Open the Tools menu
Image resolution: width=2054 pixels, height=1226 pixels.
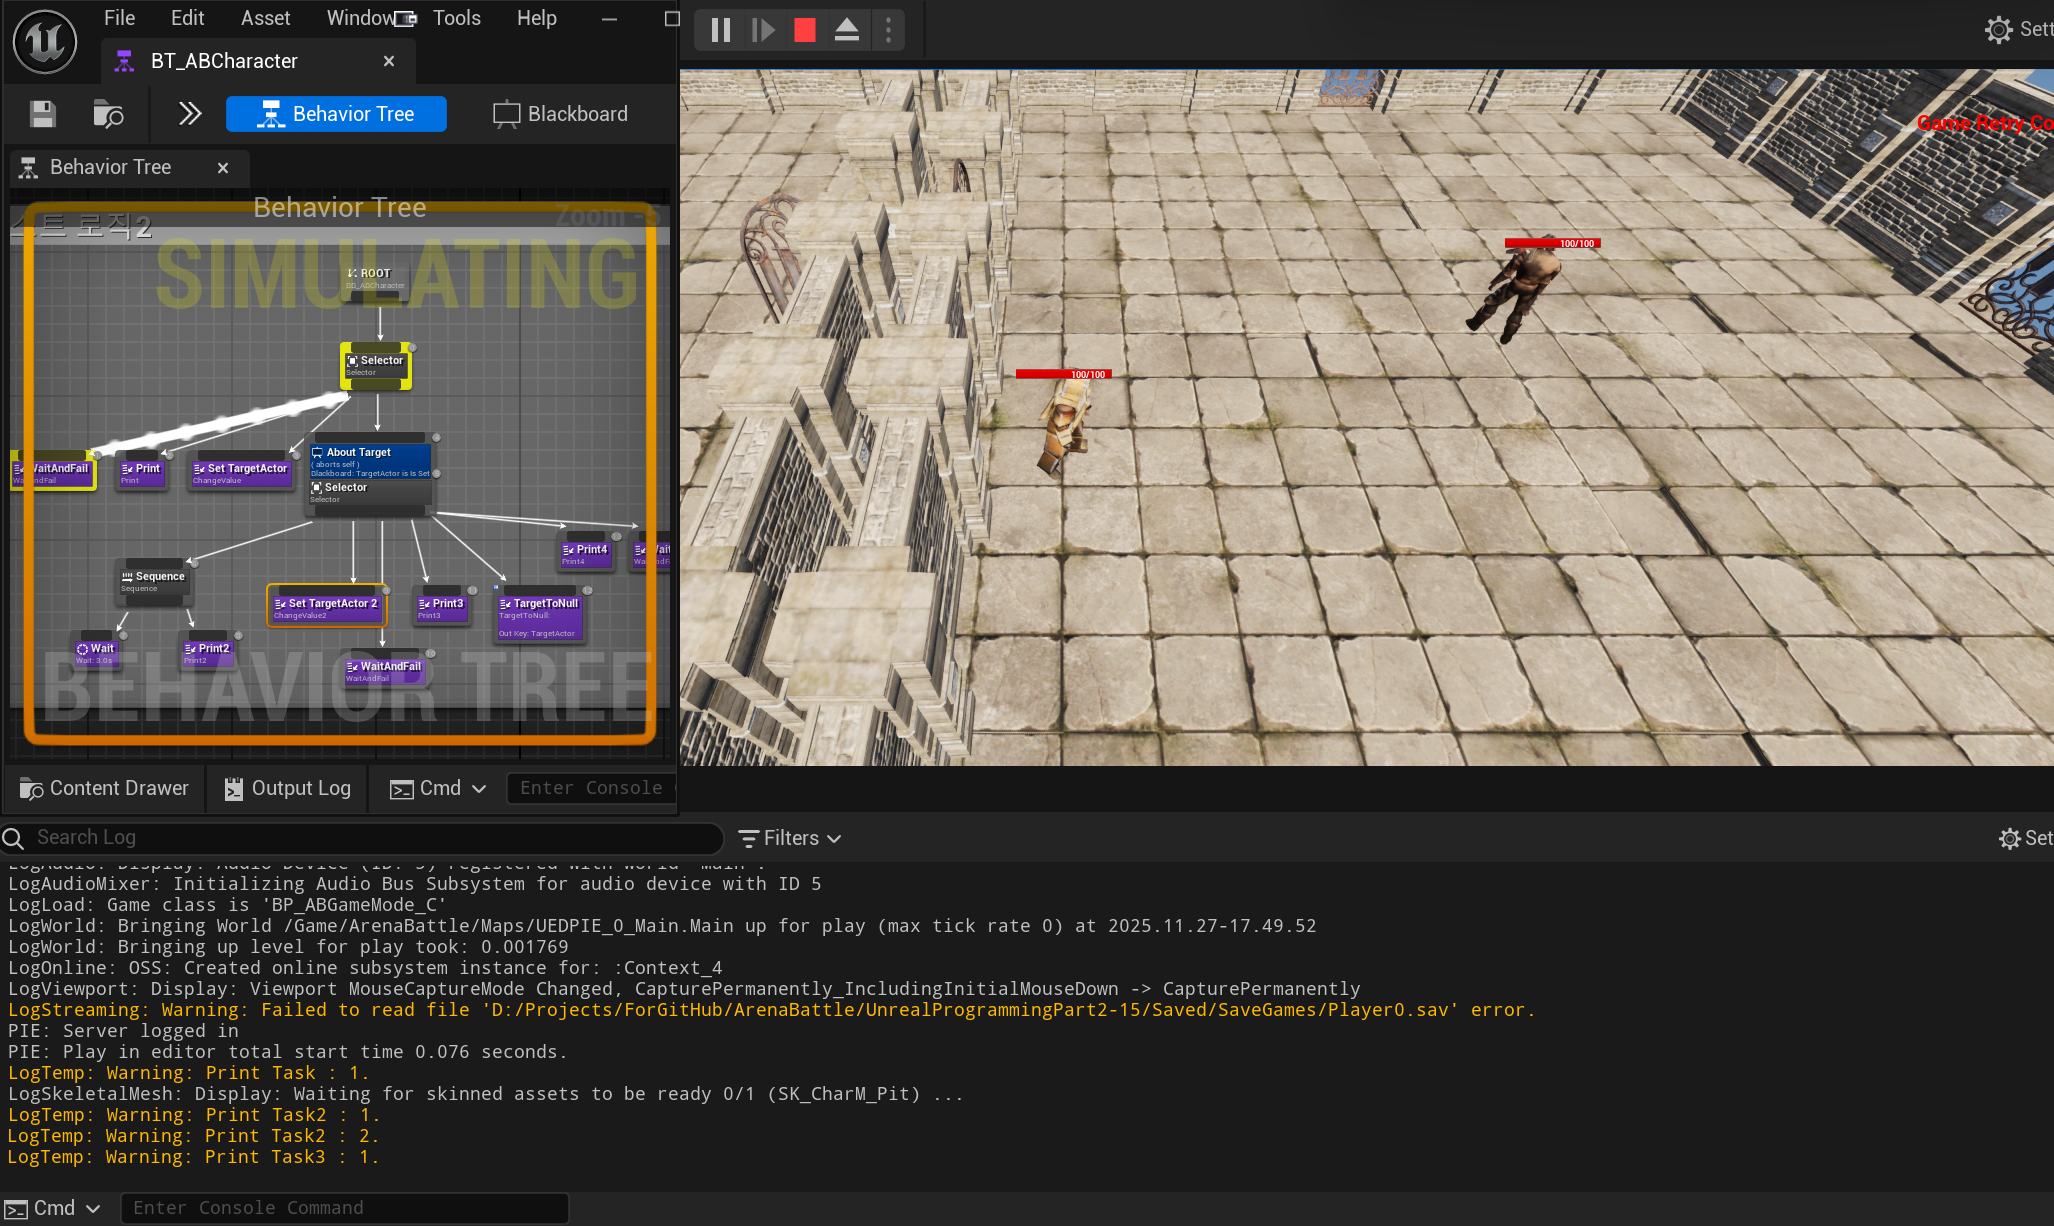pos(456,18)
